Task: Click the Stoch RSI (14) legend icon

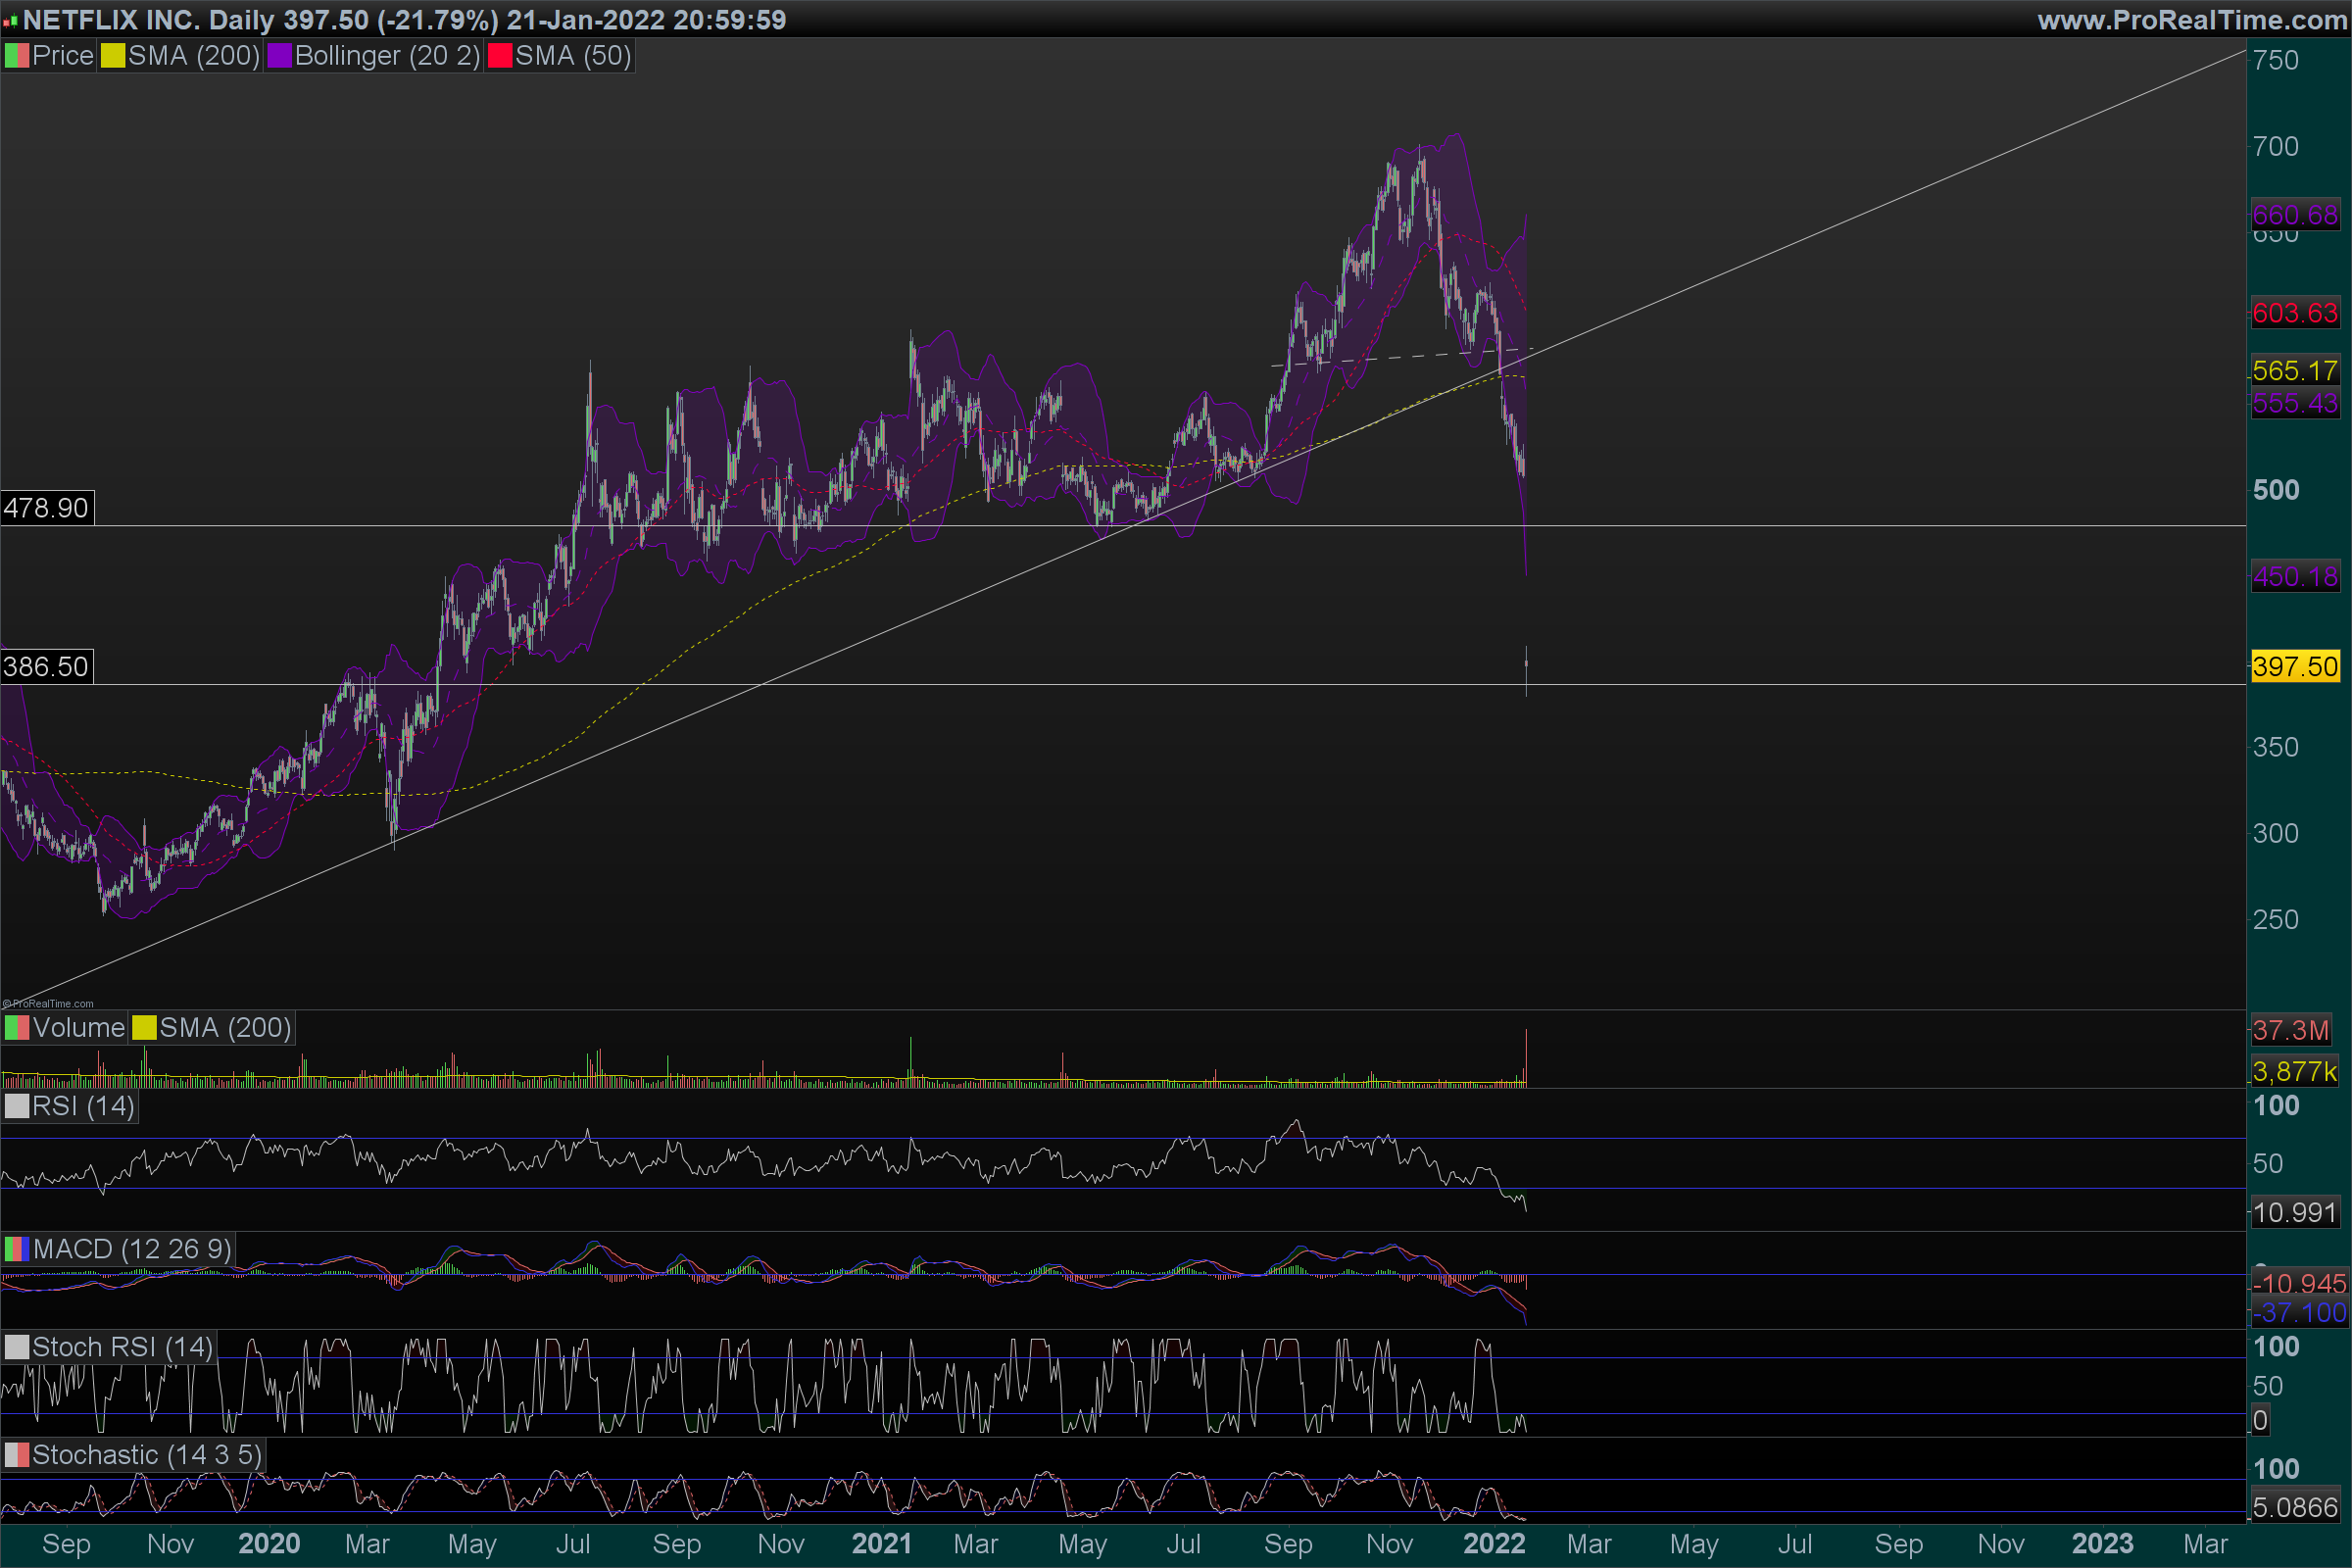Action: coord(17,1347)
